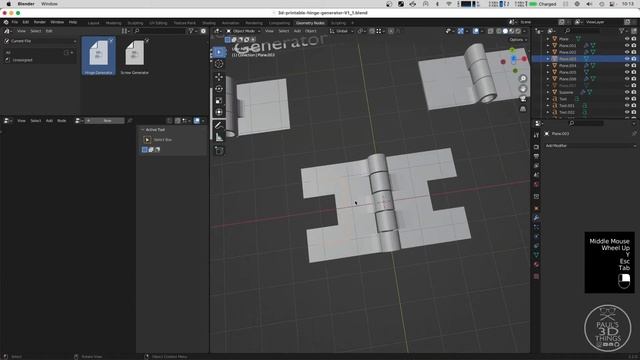Toggle snapping magnet in viewport header
This screenshot has height=360, width=640.
point(372,31)
